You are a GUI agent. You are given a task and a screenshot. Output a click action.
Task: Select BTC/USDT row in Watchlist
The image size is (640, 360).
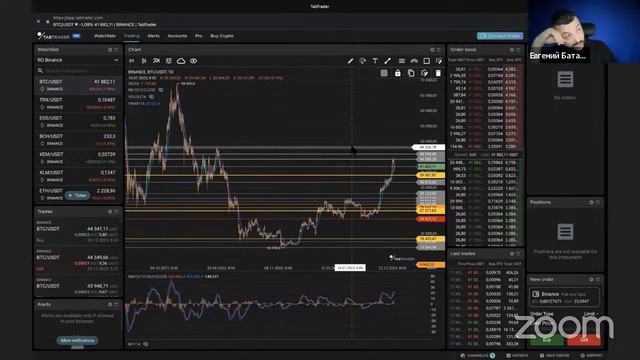(x=78, y=85)
